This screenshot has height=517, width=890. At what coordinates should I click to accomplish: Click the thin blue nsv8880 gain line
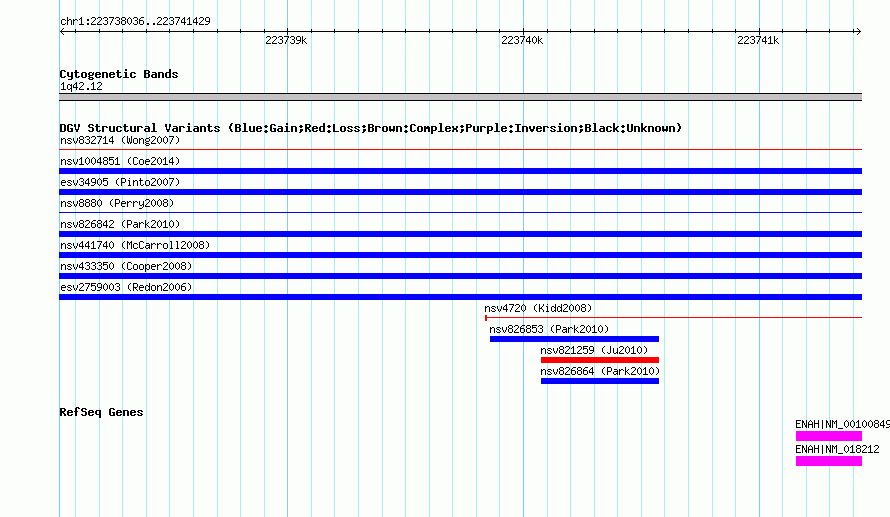[460, 212]
